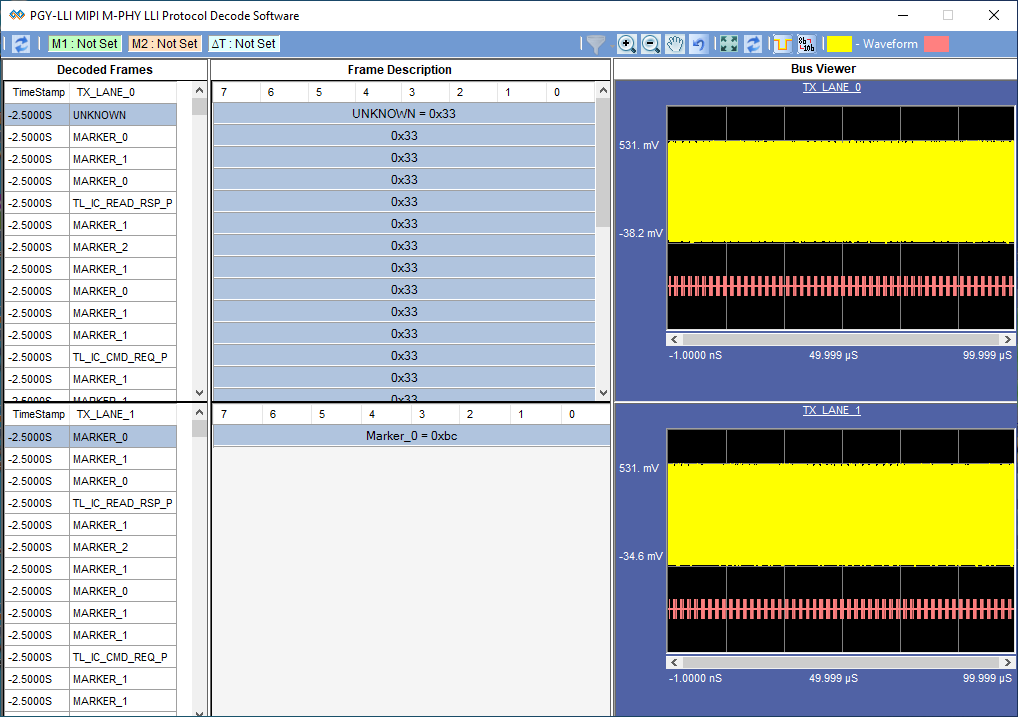
Task: Click the refresh icon left of M1 marker
Action: coord(21,44)
